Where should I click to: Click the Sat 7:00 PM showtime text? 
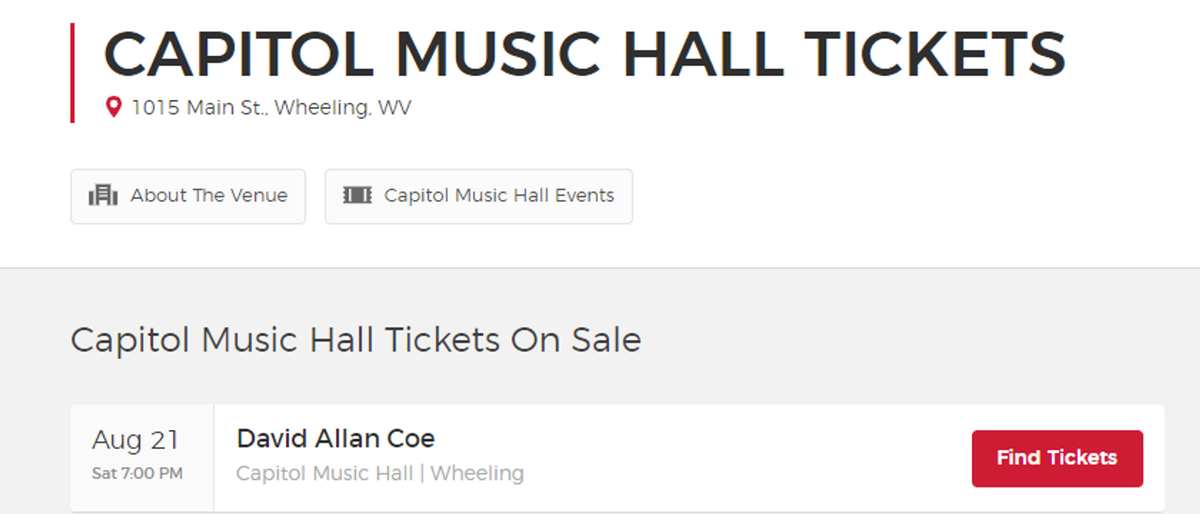tap(137, 473)
